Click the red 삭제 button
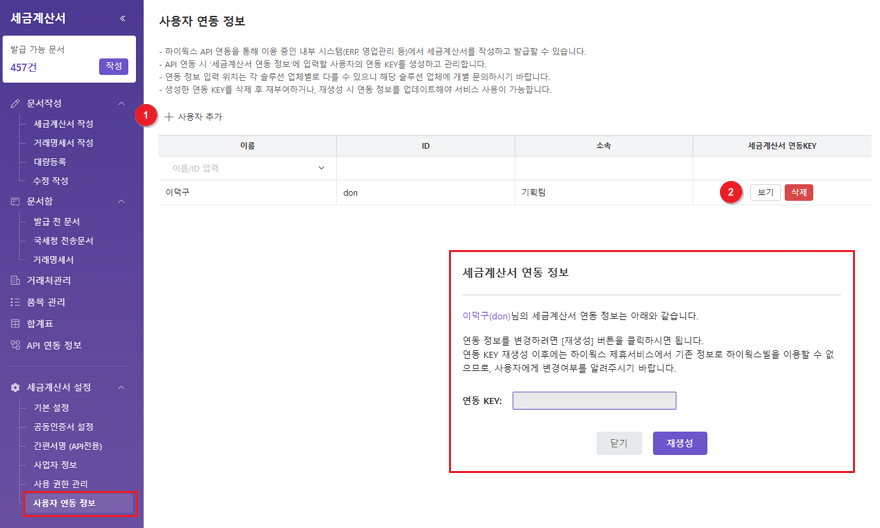 click(798, 193)
